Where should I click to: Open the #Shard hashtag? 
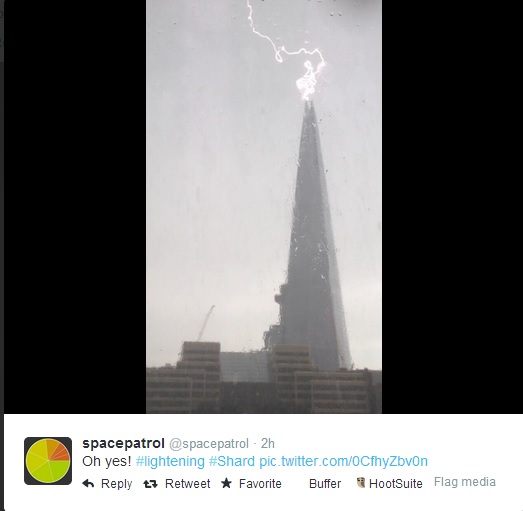tap(231, 461)
